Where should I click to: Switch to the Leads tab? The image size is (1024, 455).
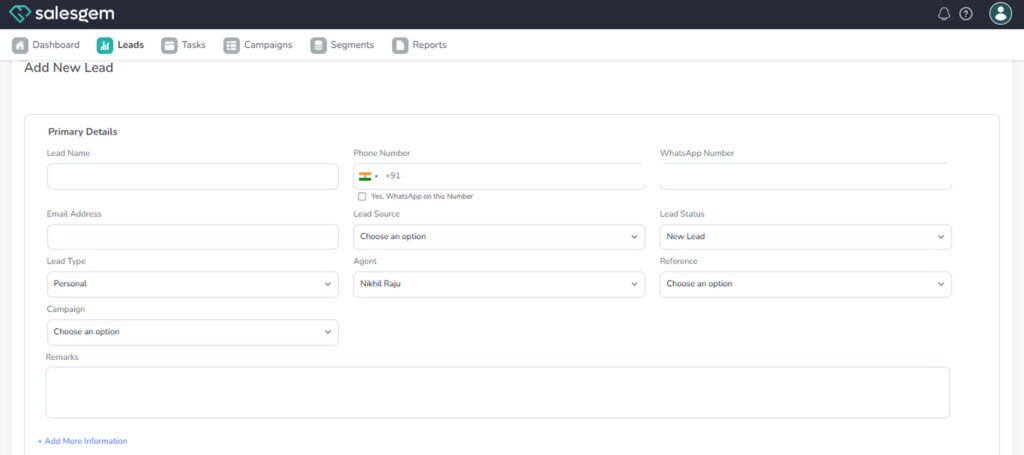pyautogui.click(x=120, y=45)
